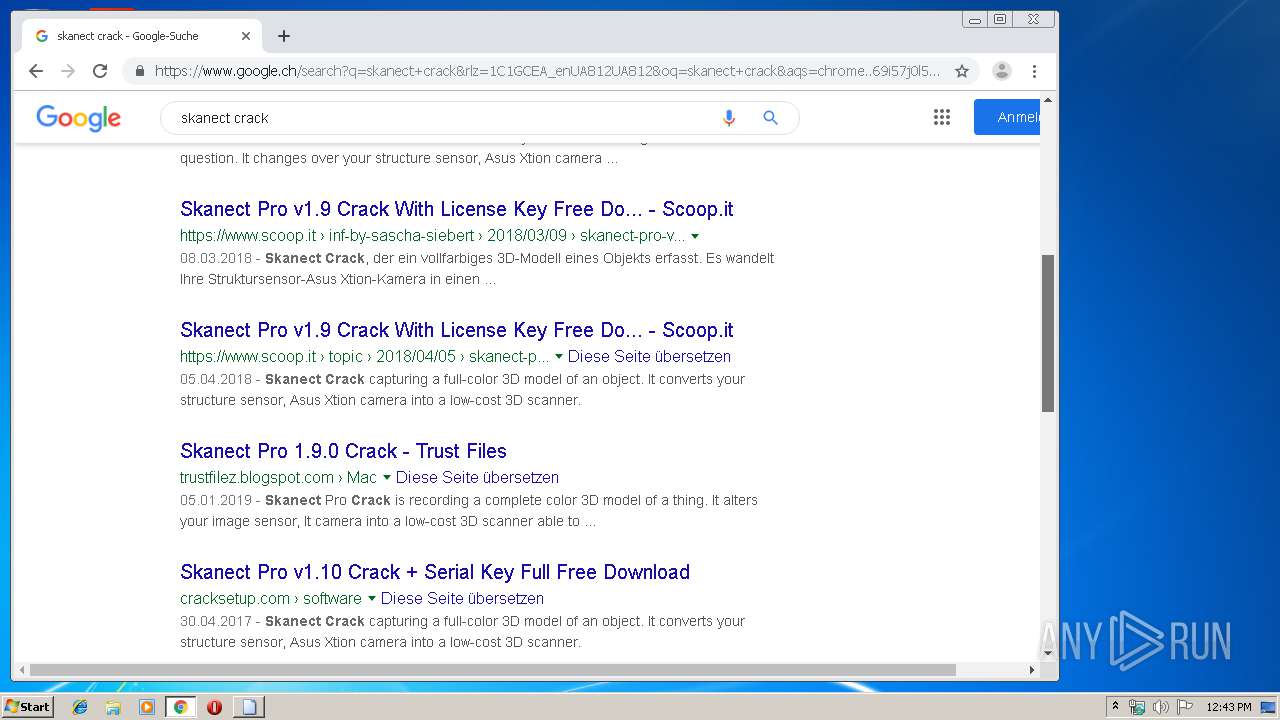Screen dimensions: 1280x720
Task: Click the 12:43 PM clock
Action: pos(1229,707)
